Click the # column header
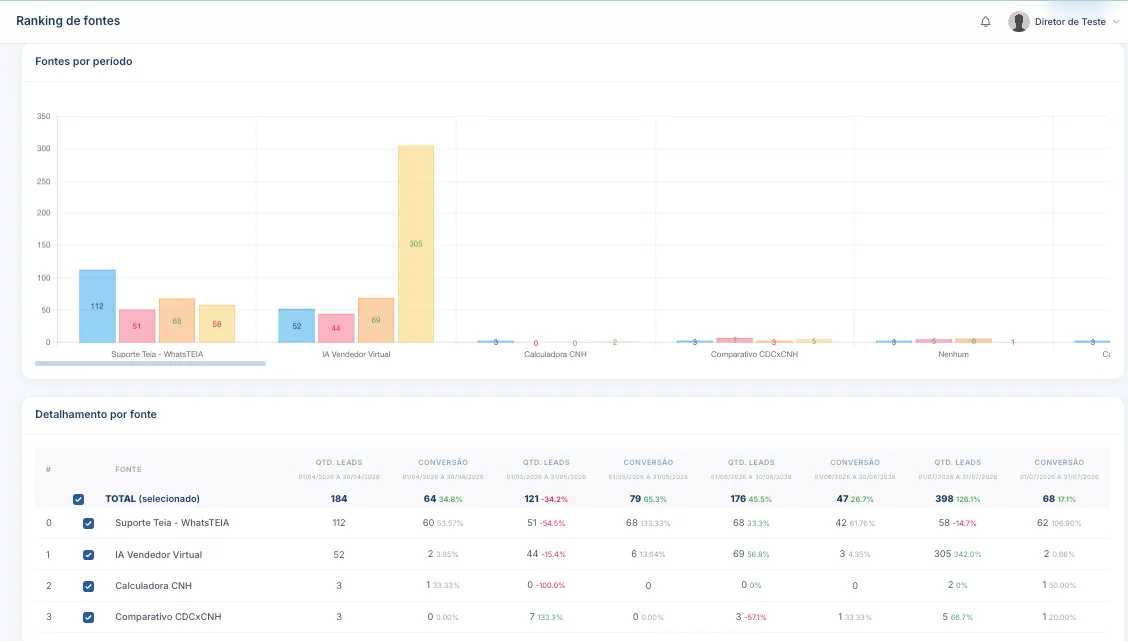1128x641 pixels. [x=48, y=470]
